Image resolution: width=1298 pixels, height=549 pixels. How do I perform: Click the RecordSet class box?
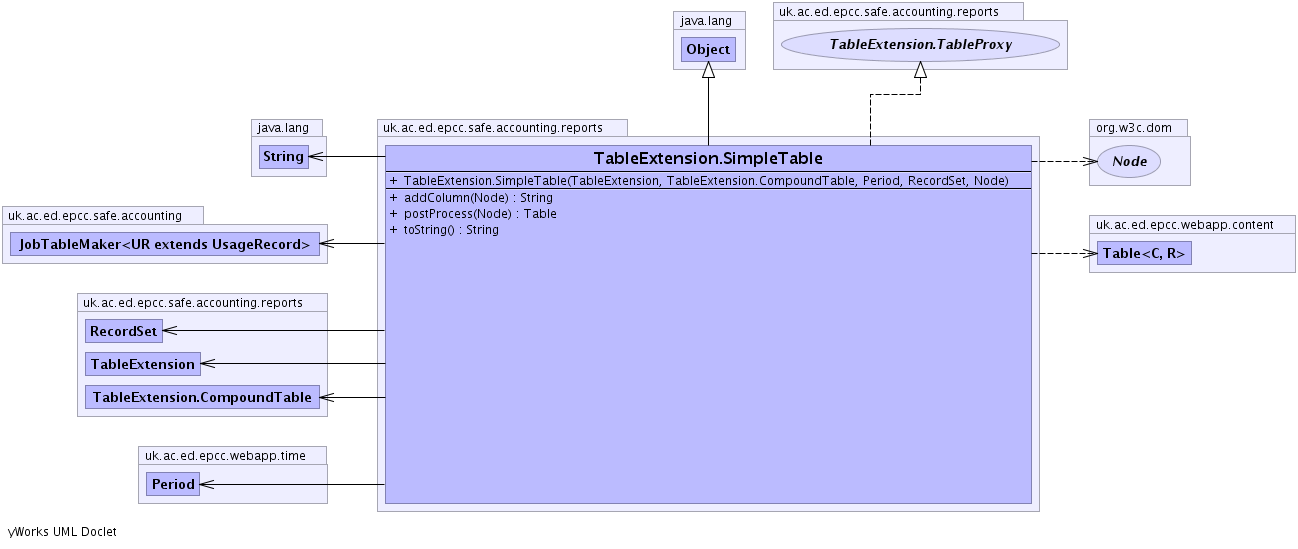[x=123, y=331]
